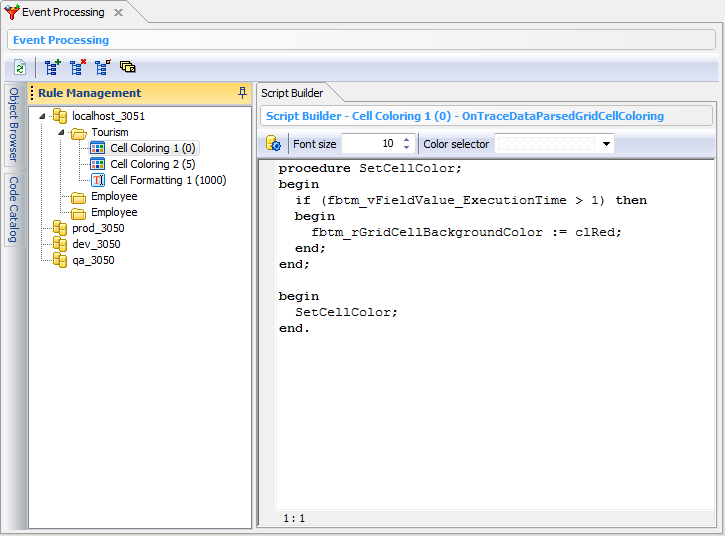Click the 'end.' final code line
The height and width of the screenshot is (536, 725).
click(x=294, y=328)
